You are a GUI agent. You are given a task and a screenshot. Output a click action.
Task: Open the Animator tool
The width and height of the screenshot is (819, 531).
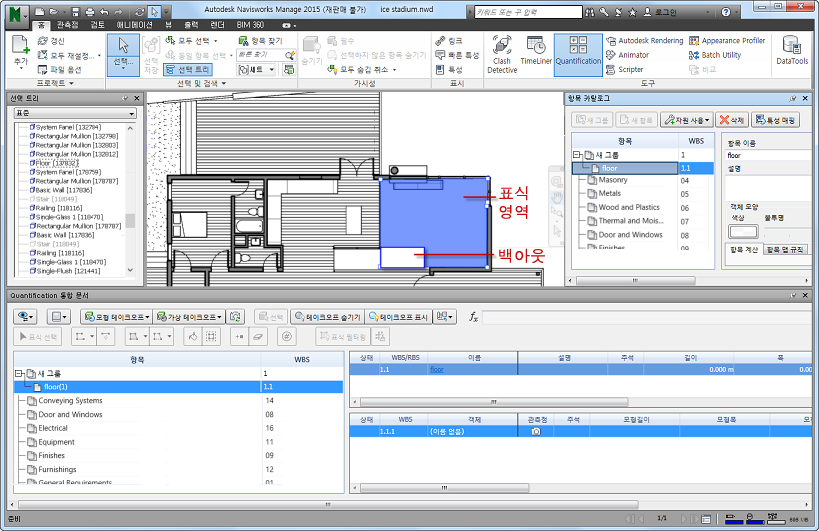[x=627, y=55]
